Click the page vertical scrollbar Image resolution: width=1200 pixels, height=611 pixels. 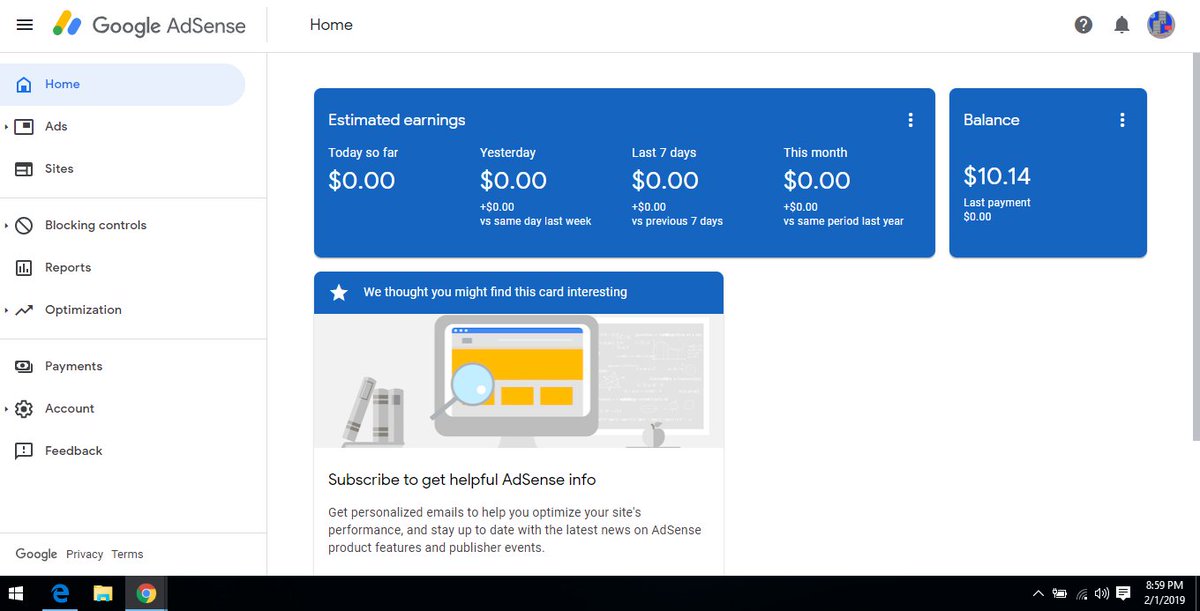pyautogui.click(x=1195, y=246)
